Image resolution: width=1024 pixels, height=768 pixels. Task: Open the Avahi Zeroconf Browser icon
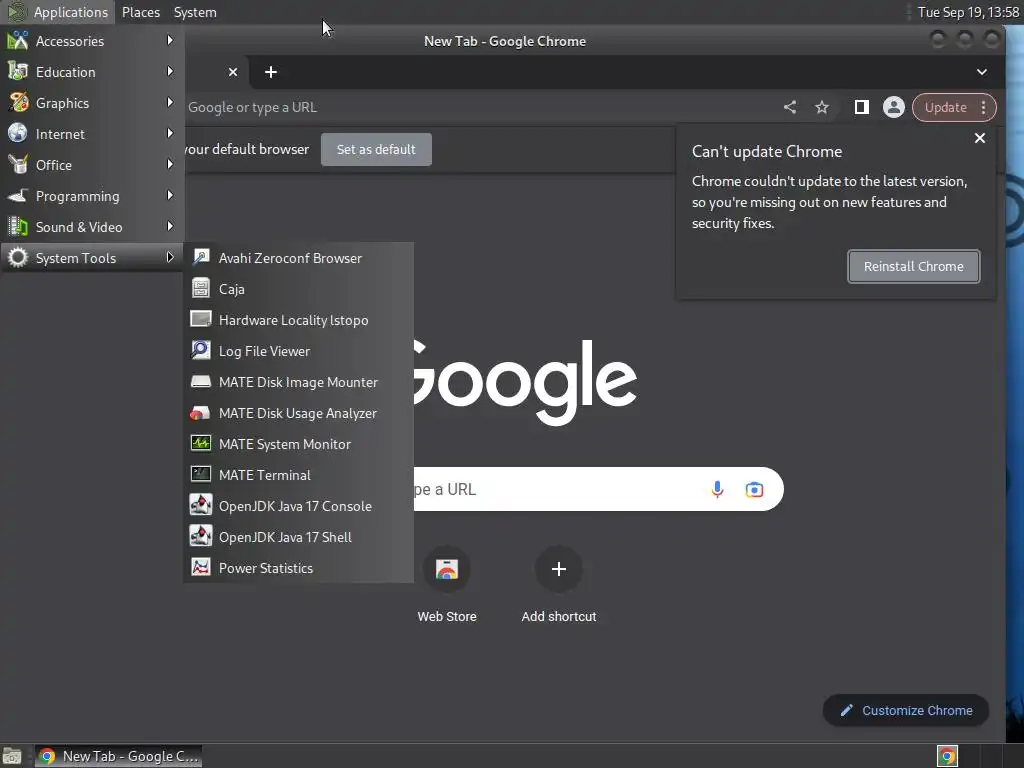tap(200, 257)
